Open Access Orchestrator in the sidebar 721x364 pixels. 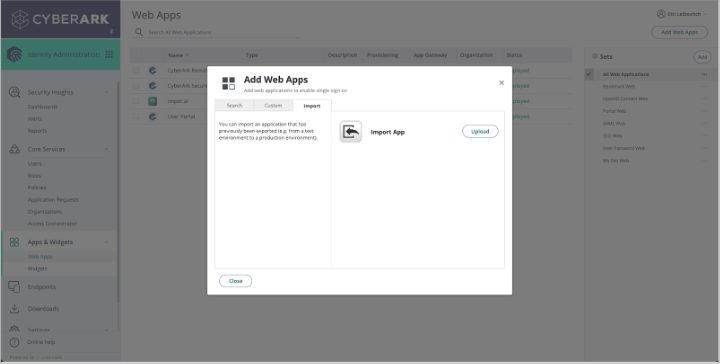coord(52,223)
